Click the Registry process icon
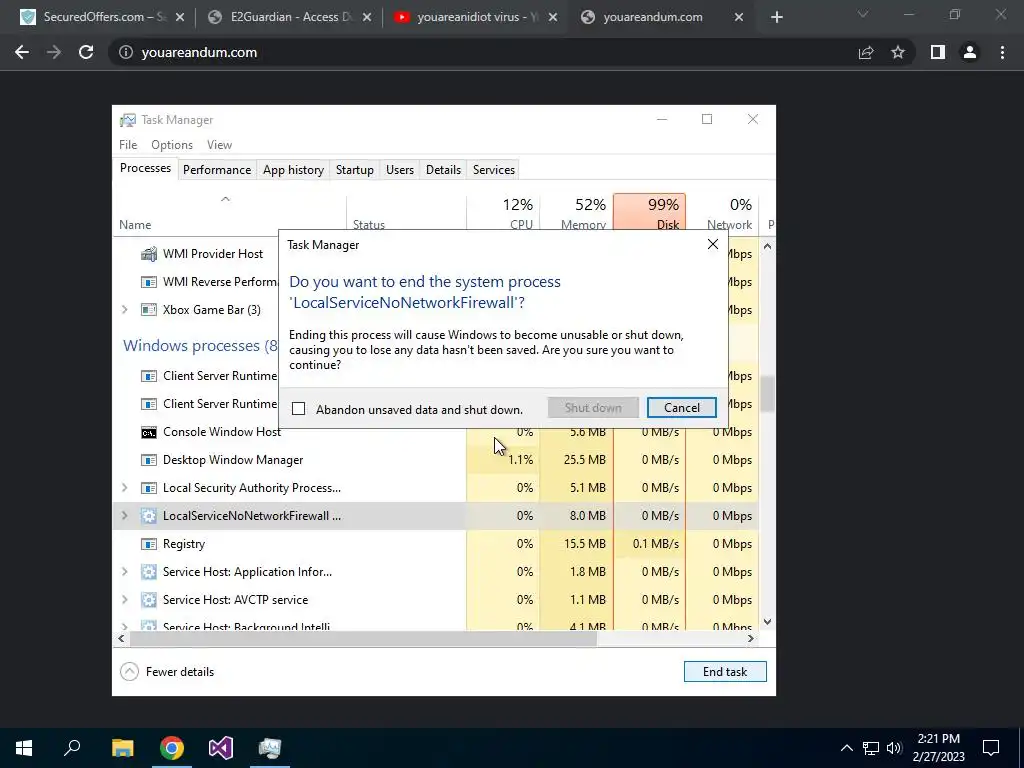 [149, 544]
